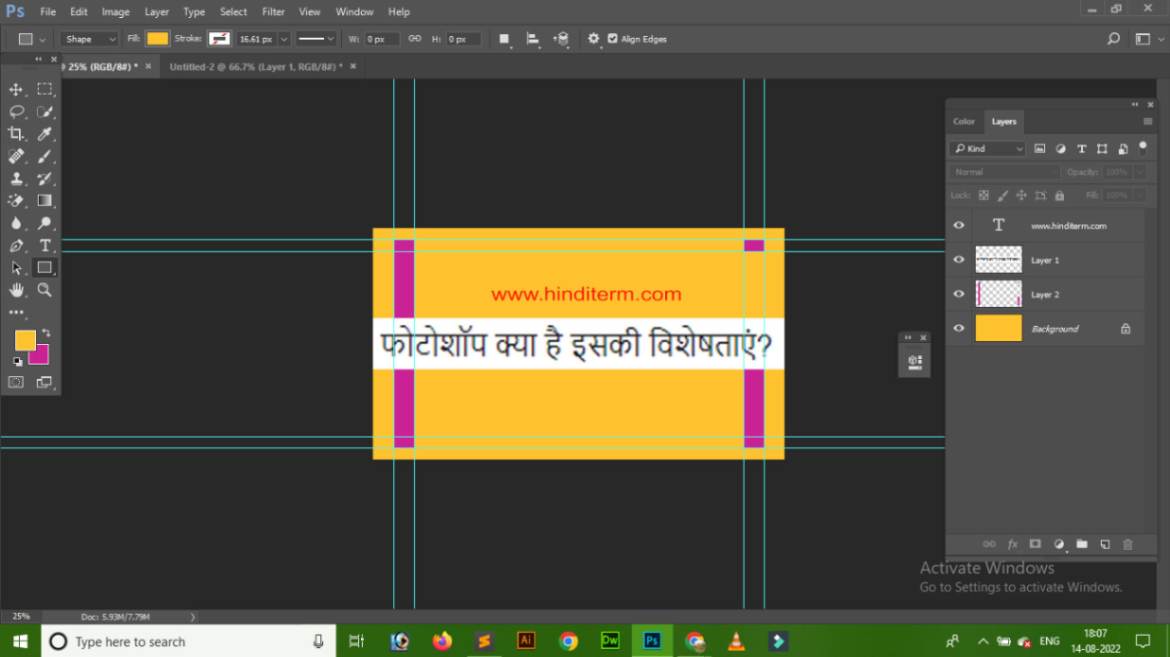Screen dimensions: 1170x657
Task: Pick the Lasso tool
Action: 15,112
